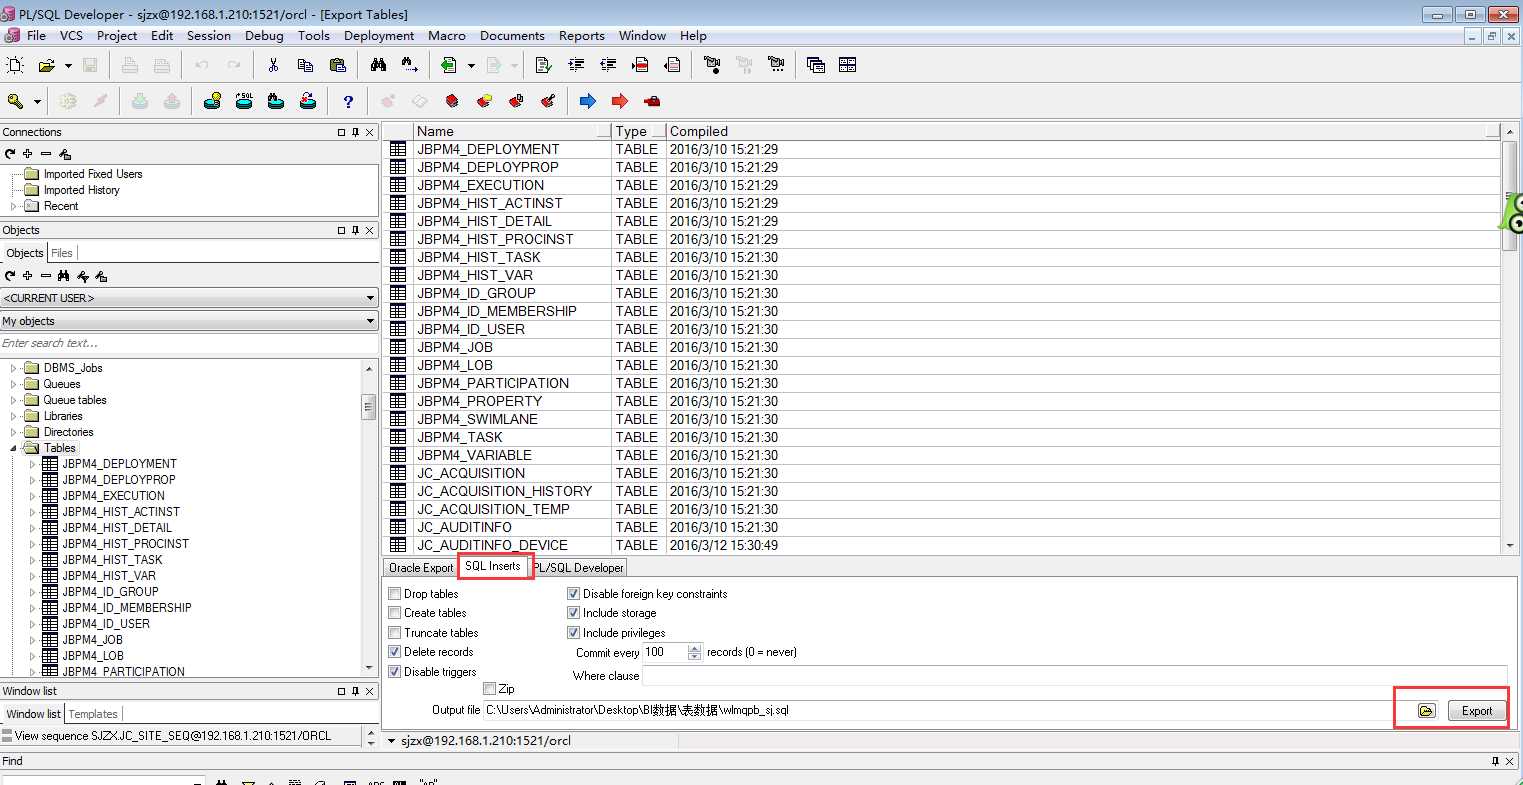The width and height of the screenshot is (1523, 785).
Task: Enable the Create tables checkbox
Action: pos(395,613)
